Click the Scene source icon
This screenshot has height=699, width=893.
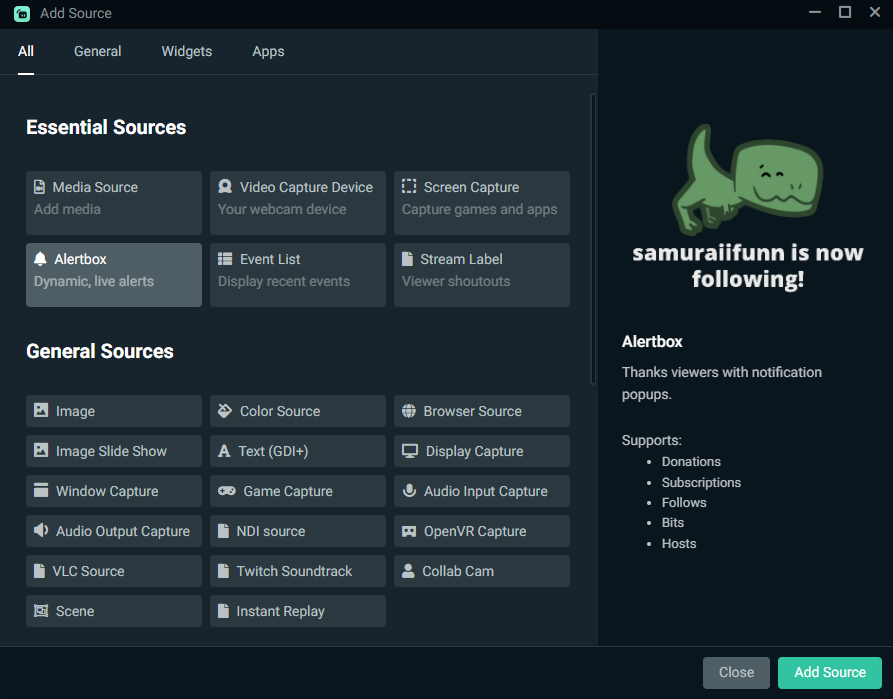41,611
